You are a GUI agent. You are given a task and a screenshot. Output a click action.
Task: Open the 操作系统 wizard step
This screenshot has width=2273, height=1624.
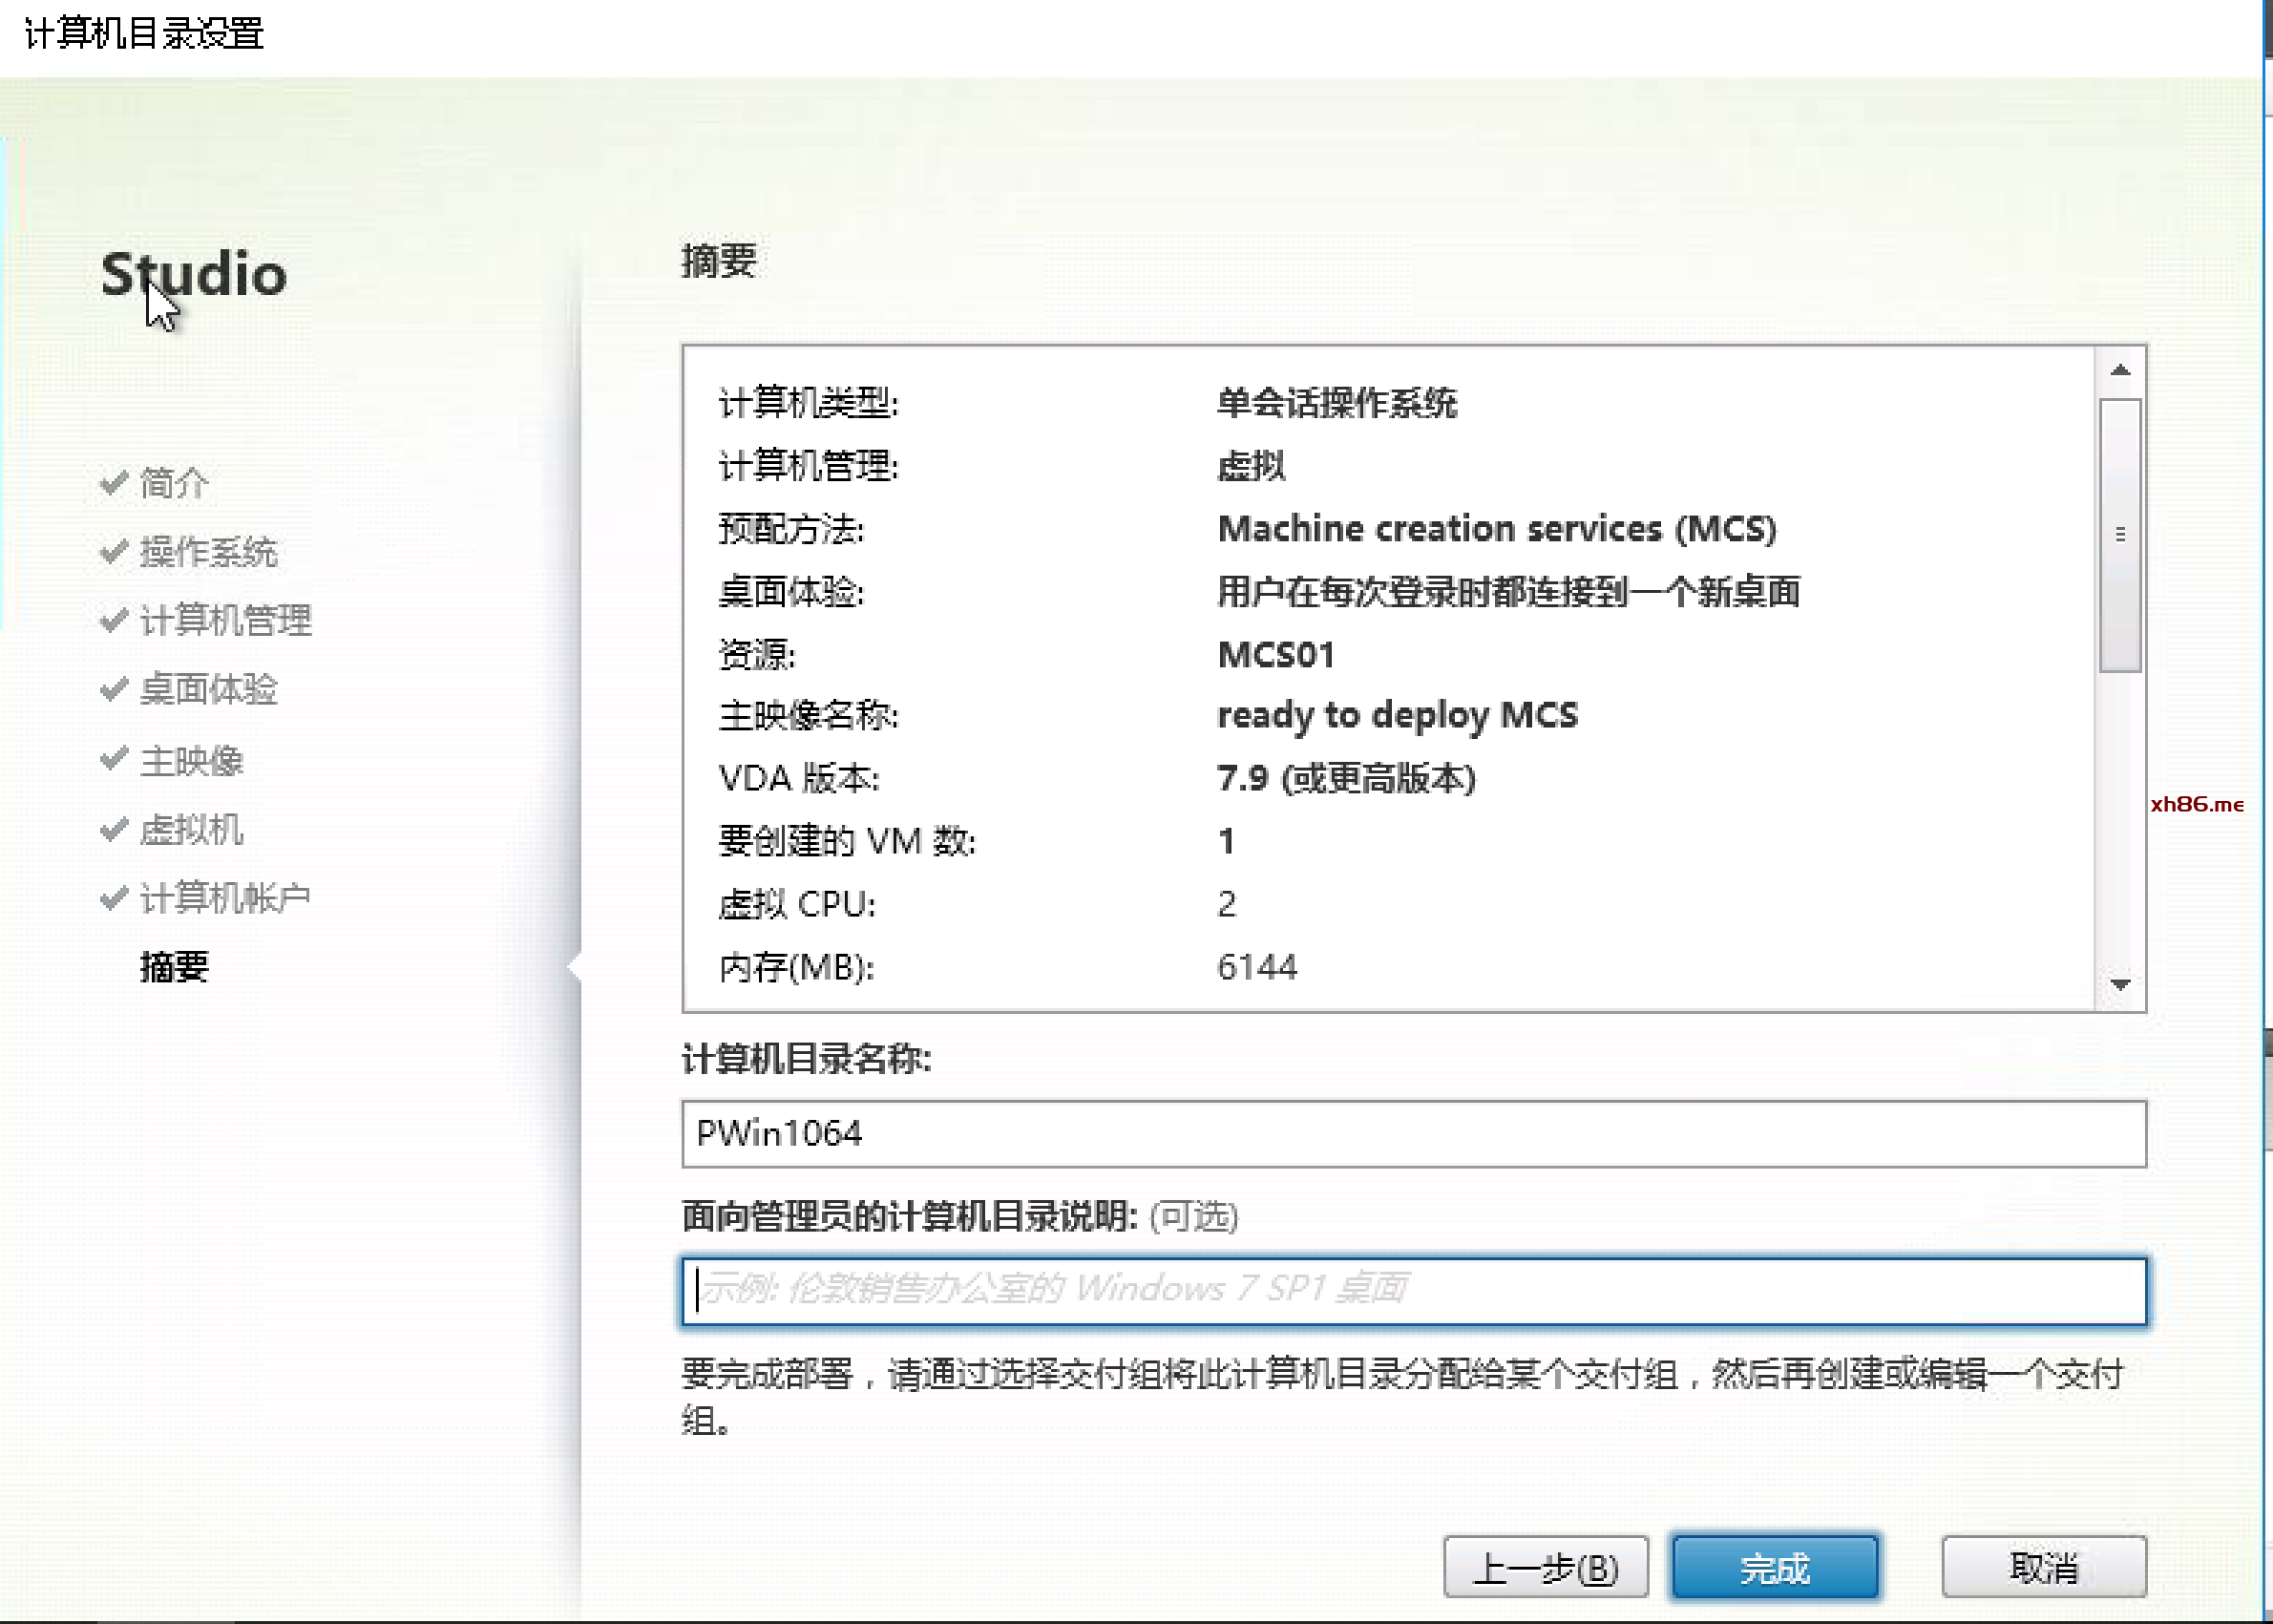coord(208,552)
